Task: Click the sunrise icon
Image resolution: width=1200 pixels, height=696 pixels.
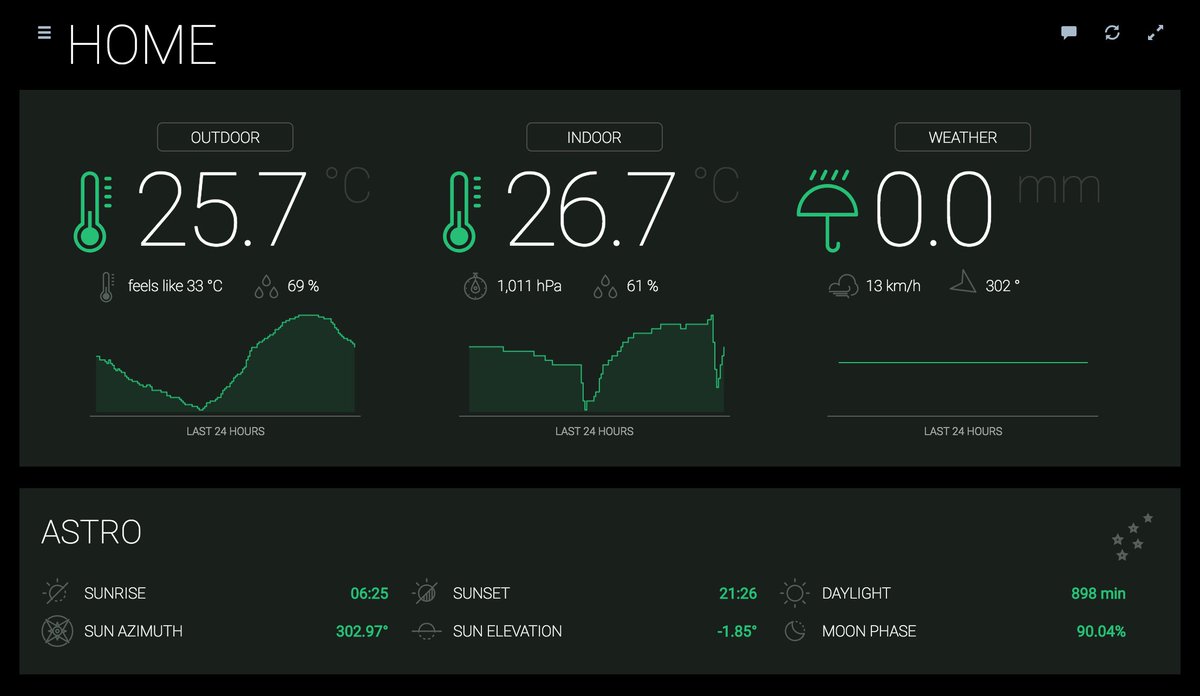Action: (57, 593)
